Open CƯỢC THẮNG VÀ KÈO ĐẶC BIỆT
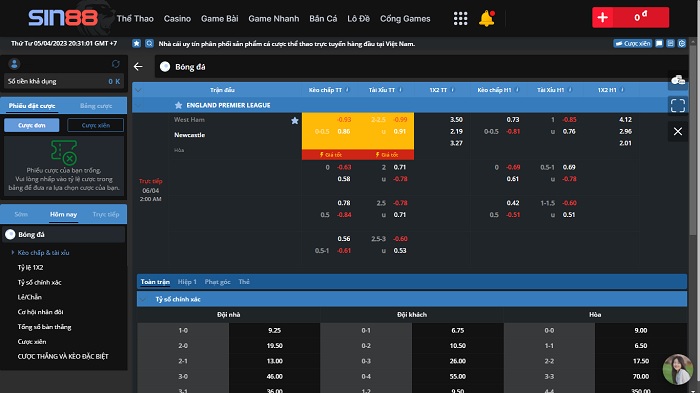This screenshot has height=393, width=700. pos(63,356)
